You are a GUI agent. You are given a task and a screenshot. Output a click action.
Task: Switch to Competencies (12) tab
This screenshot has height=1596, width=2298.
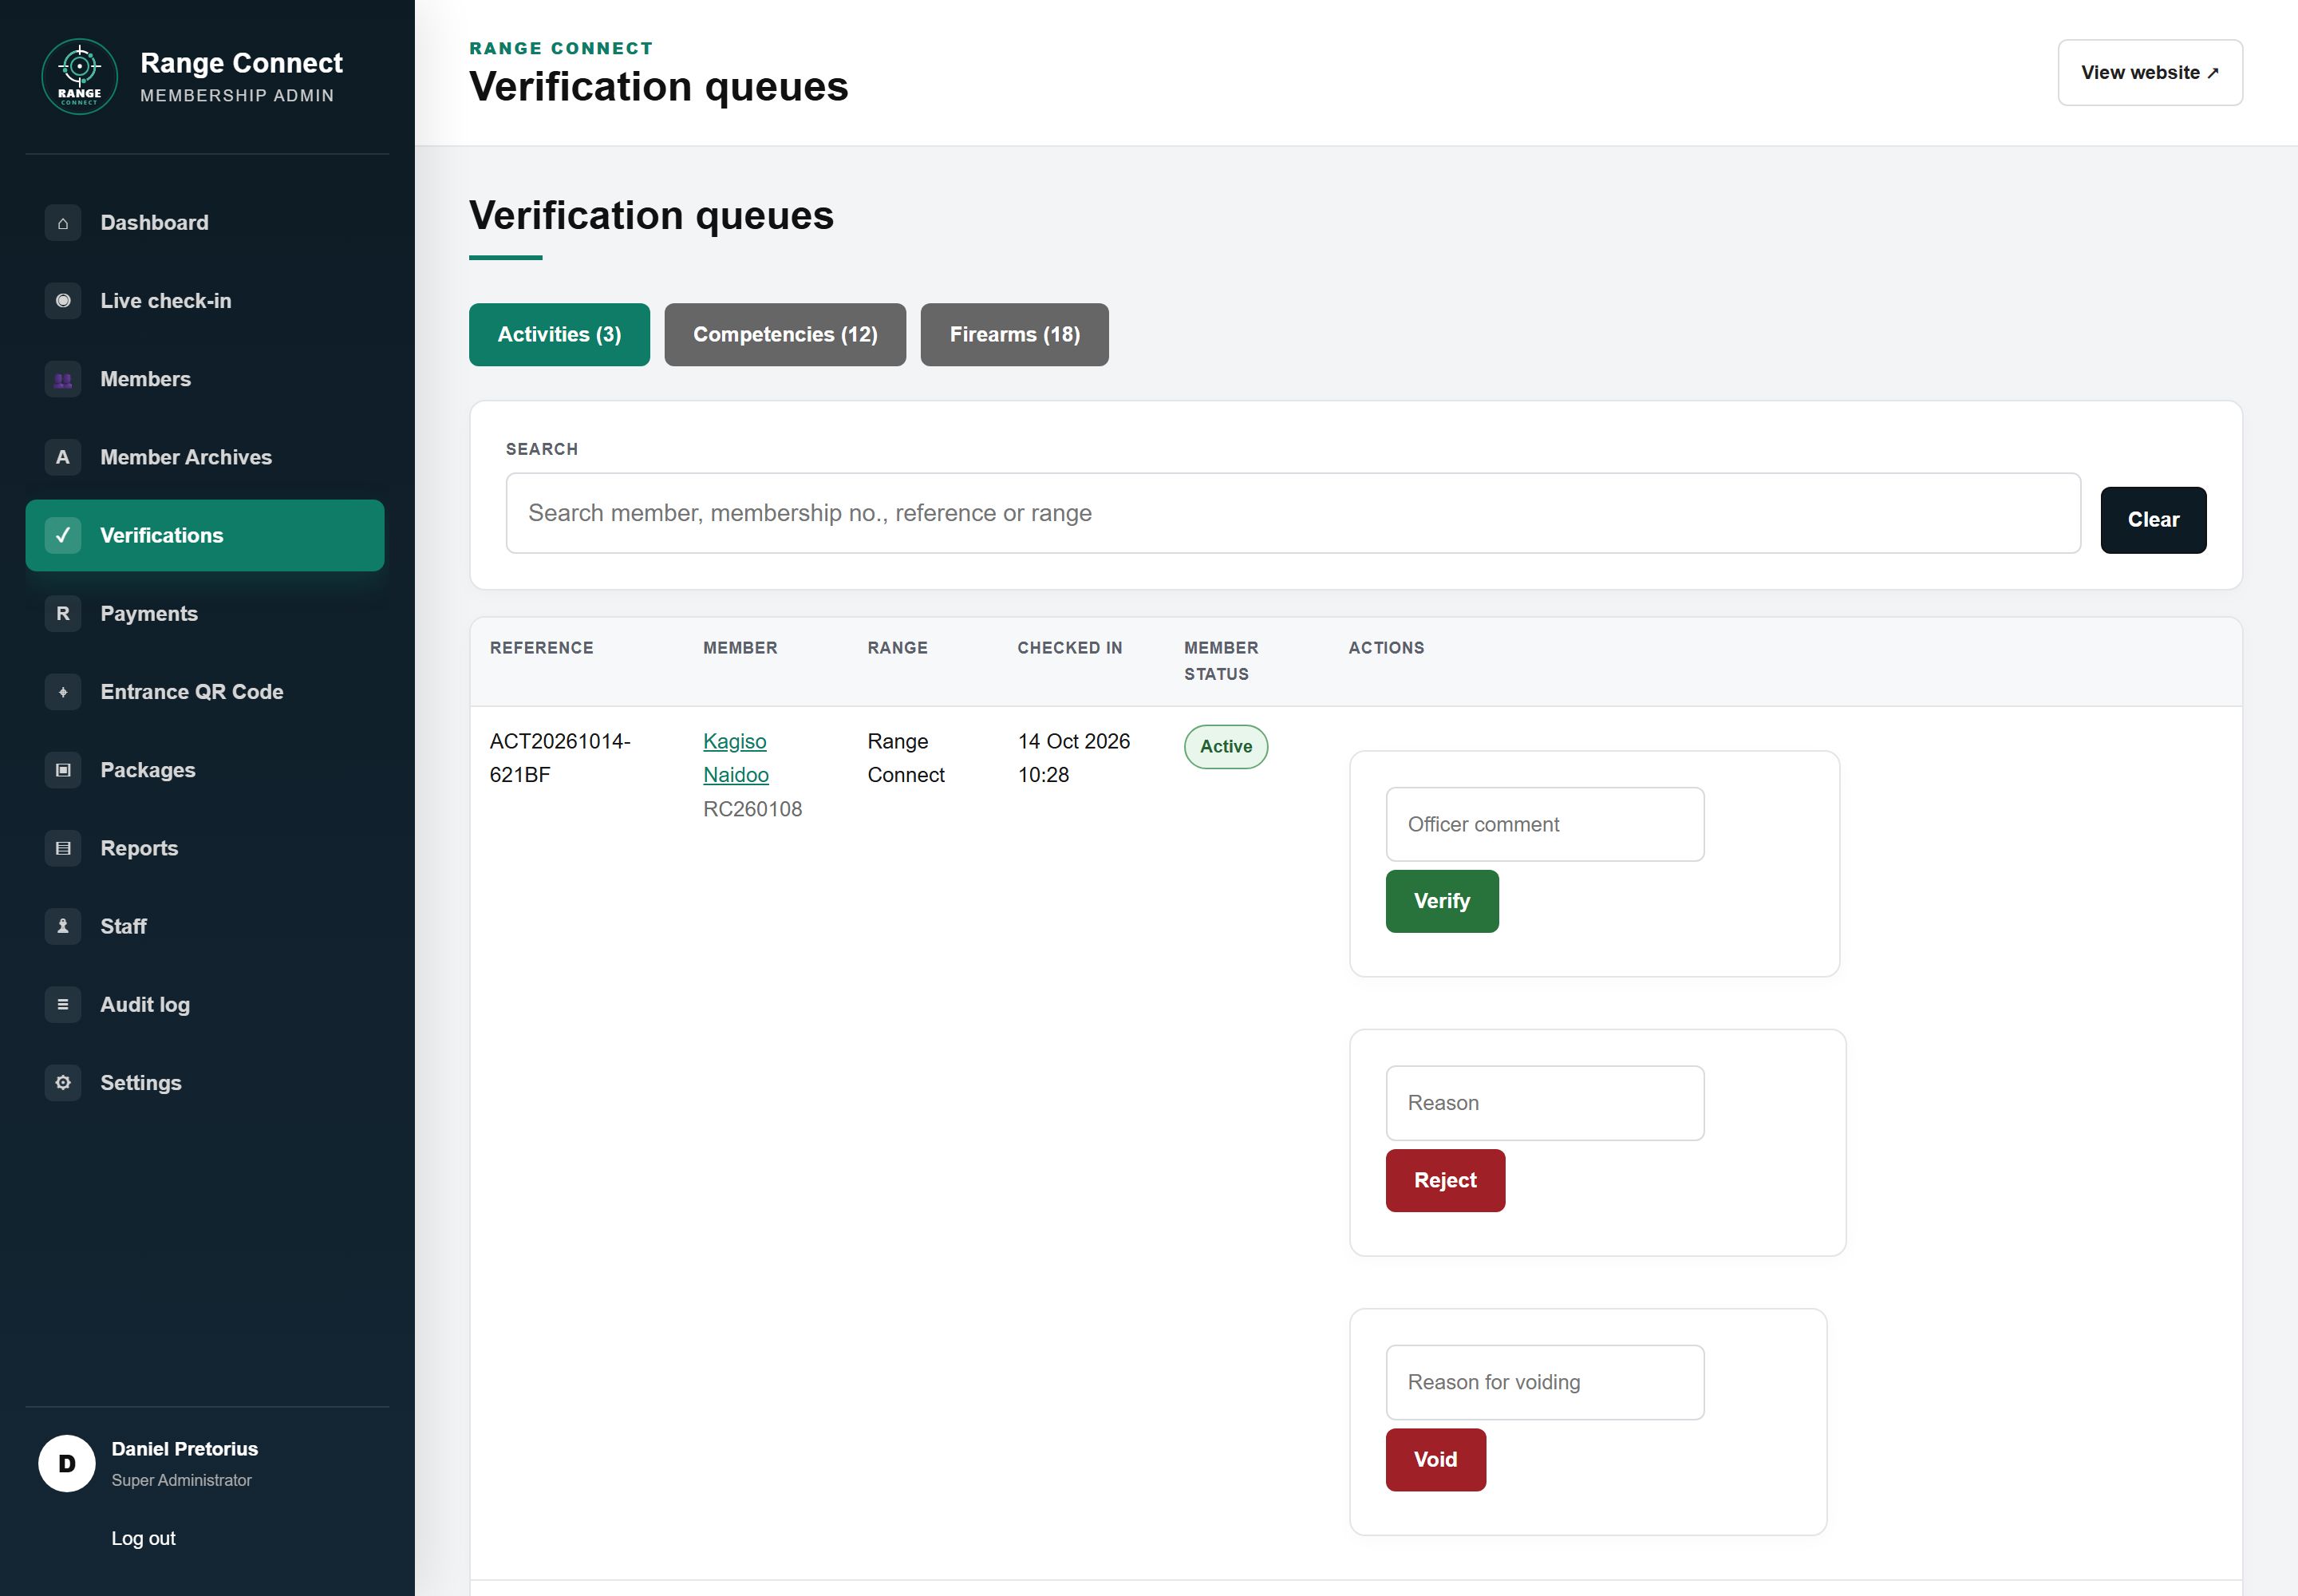[785, 334]
